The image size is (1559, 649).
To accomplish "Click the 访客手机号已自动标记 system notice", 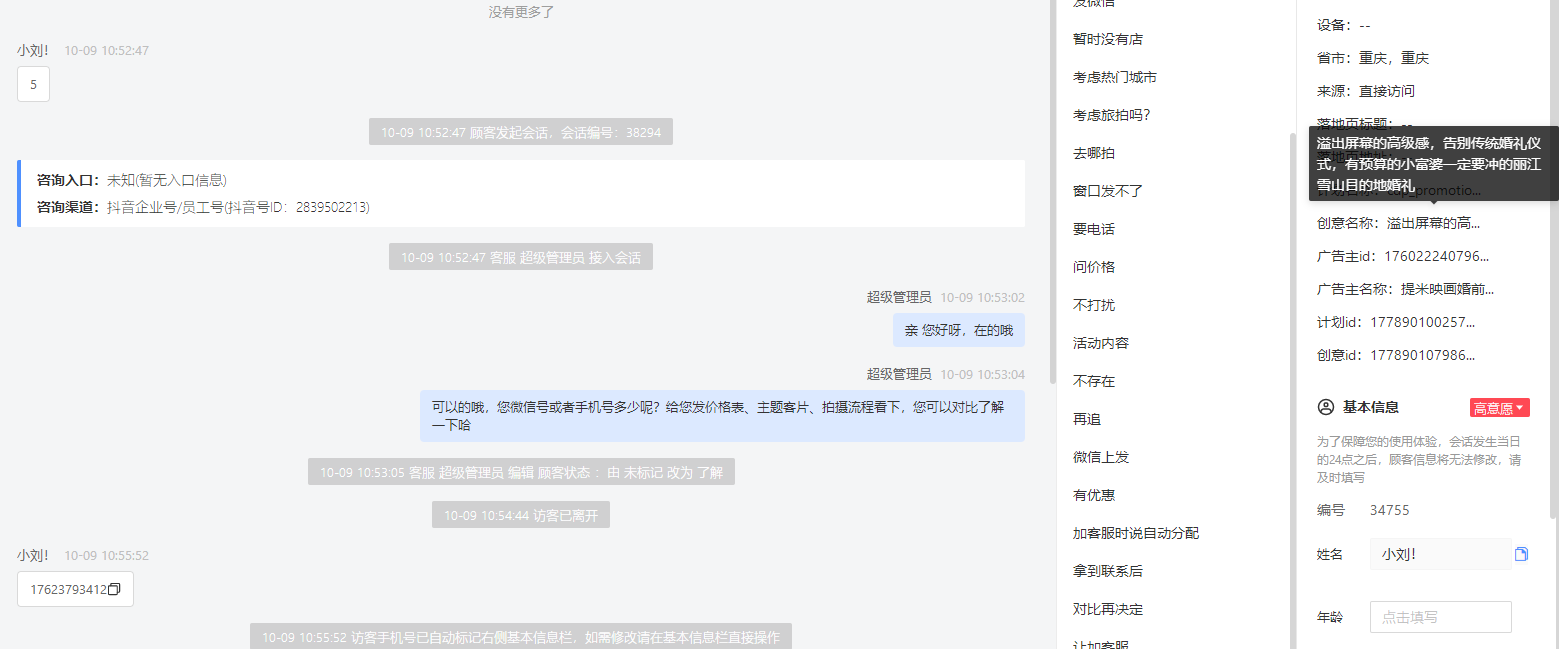I will coord(521,637).
